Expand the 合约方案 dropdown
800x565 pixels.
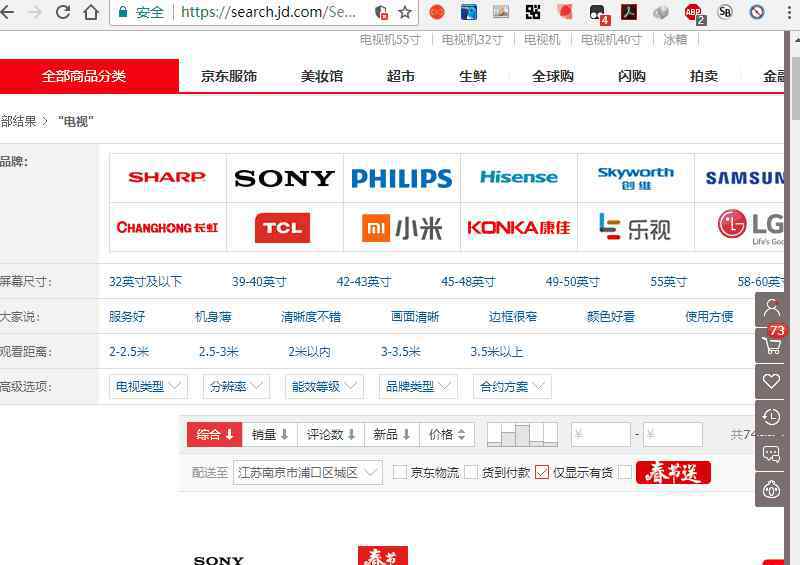[x=512, y=386]
